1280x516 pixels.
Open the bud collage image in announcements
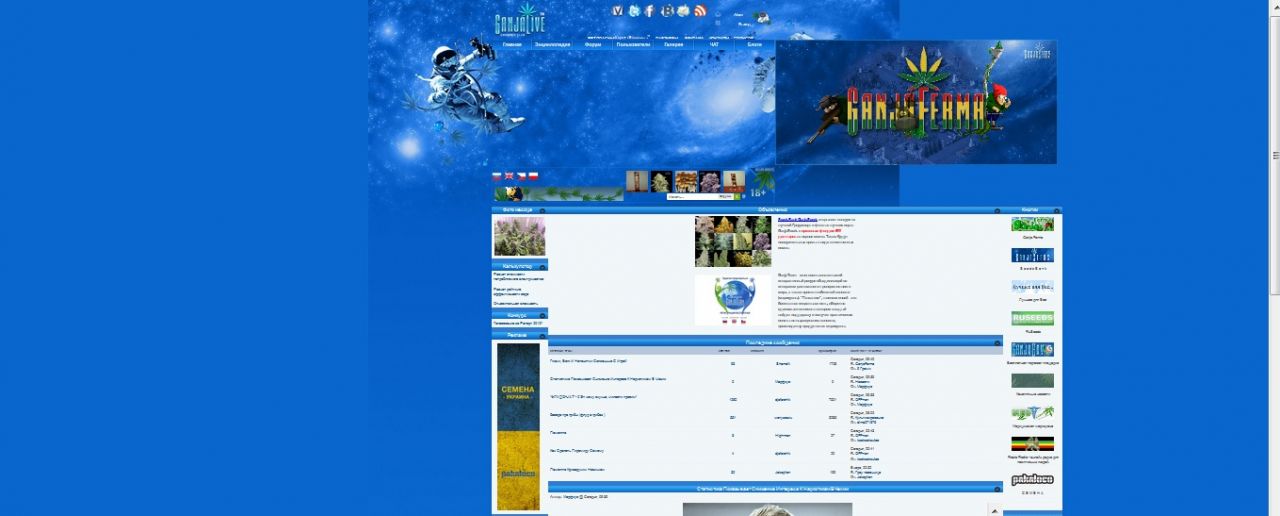click(733, 241)
